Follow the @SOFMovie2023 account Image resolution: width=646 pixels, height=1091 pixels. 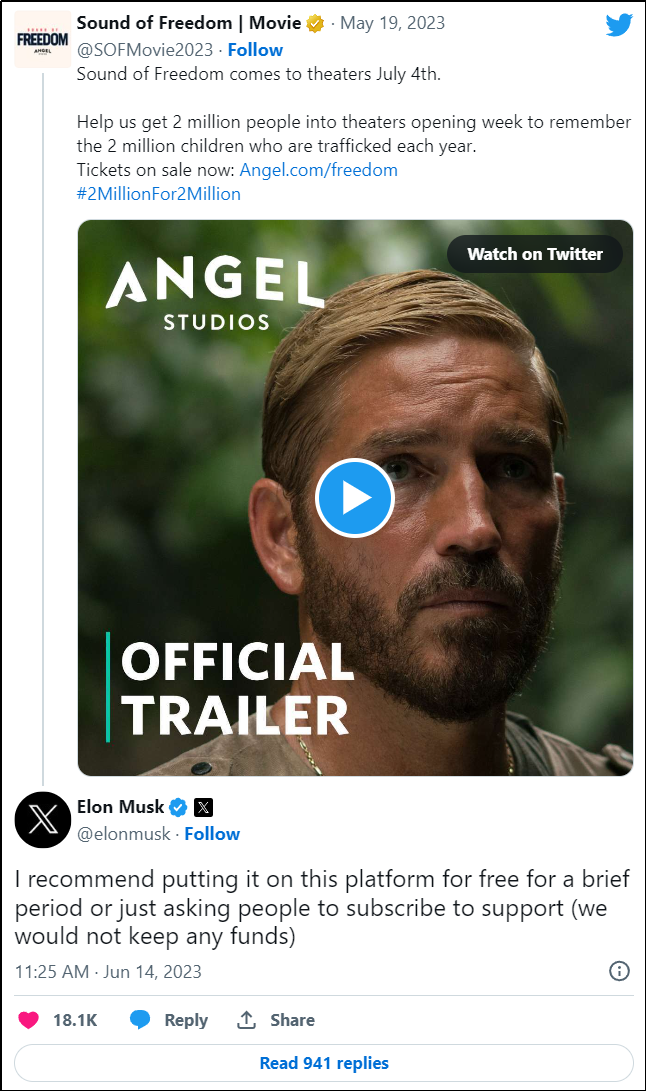pyautogui.click(x=255, y=49)
